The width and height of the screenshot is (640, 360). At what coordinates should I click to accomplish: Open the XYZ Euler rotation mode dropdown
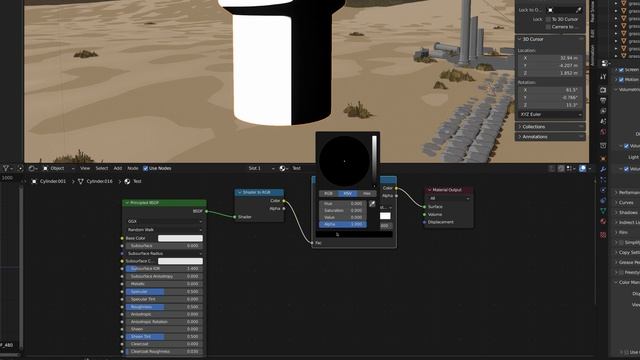click(550, 114)
